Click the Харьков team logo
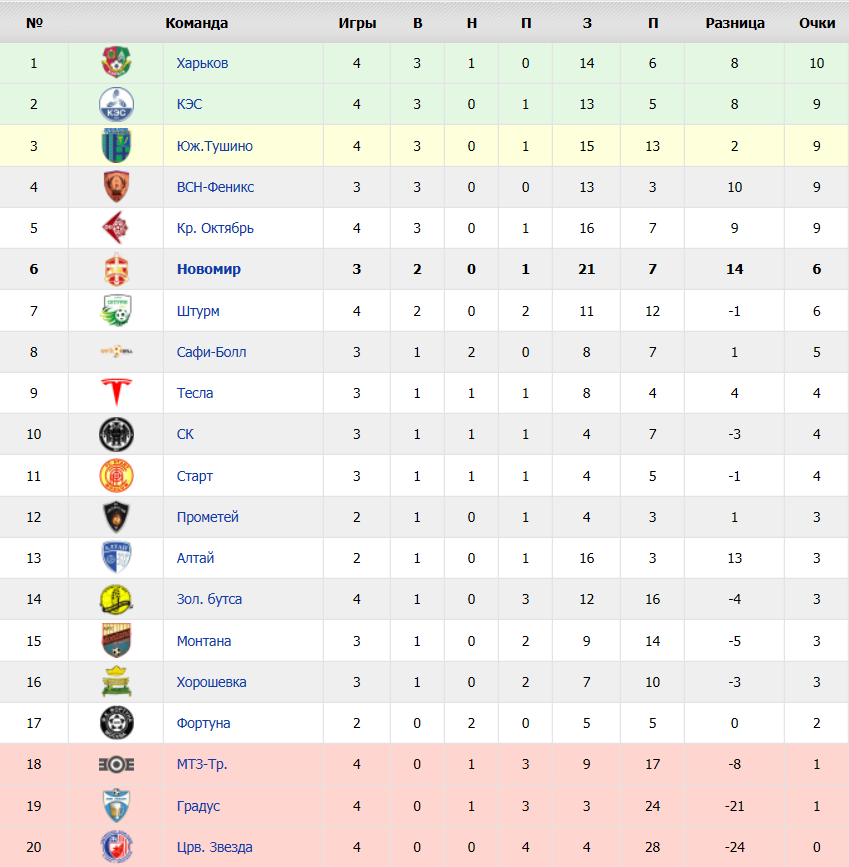Viewport: 849px width, 867px height. [x=116, y=62]
